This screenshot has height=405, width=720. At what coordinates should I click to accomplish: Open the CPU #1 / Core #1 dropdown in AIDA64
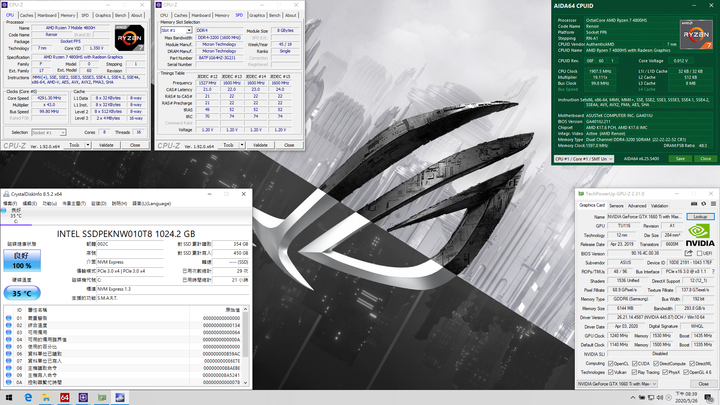[584, 158]
